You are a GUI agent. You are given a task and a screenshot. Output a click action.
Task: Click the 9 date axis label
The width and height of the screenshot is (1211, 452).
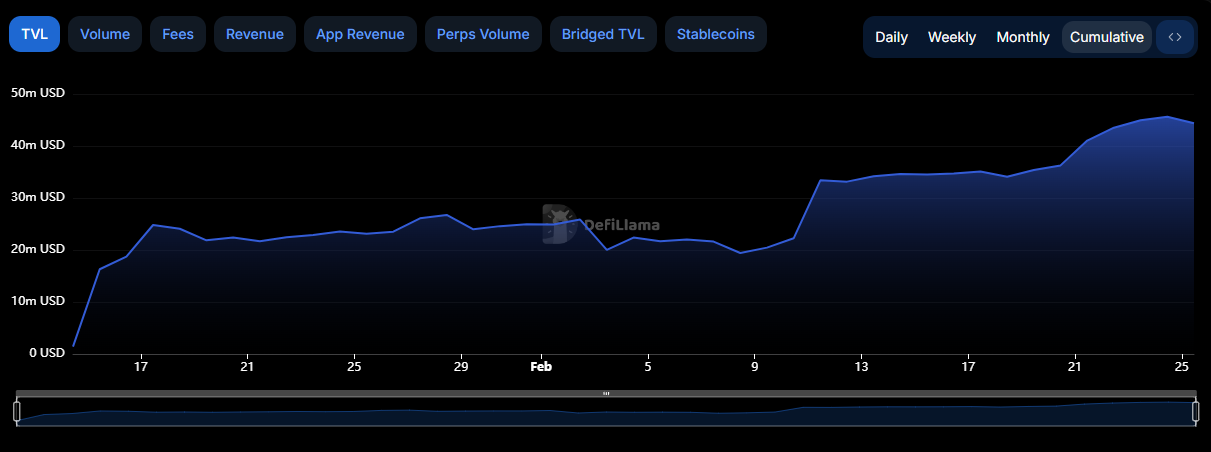755,367
